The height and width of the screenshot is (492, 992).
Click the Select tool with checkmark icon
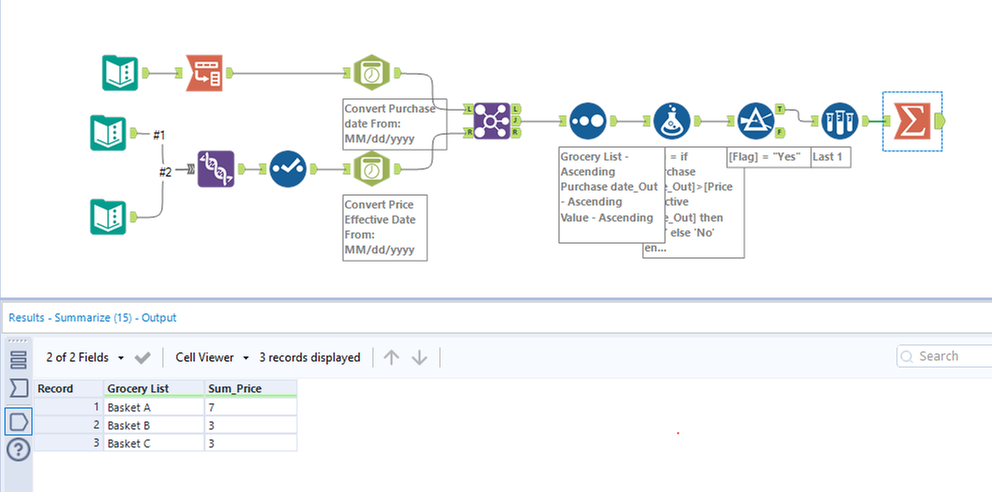pos(288,169)
